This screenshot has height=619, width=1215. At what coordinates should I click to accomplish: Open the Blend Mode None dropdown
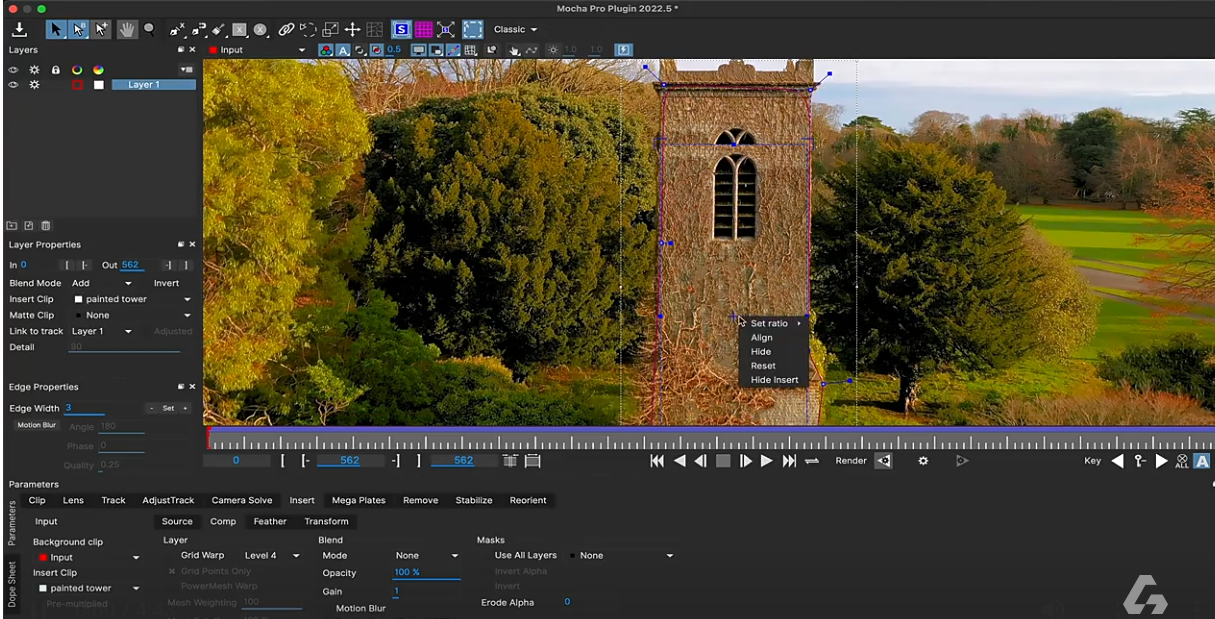click(426, 555)
